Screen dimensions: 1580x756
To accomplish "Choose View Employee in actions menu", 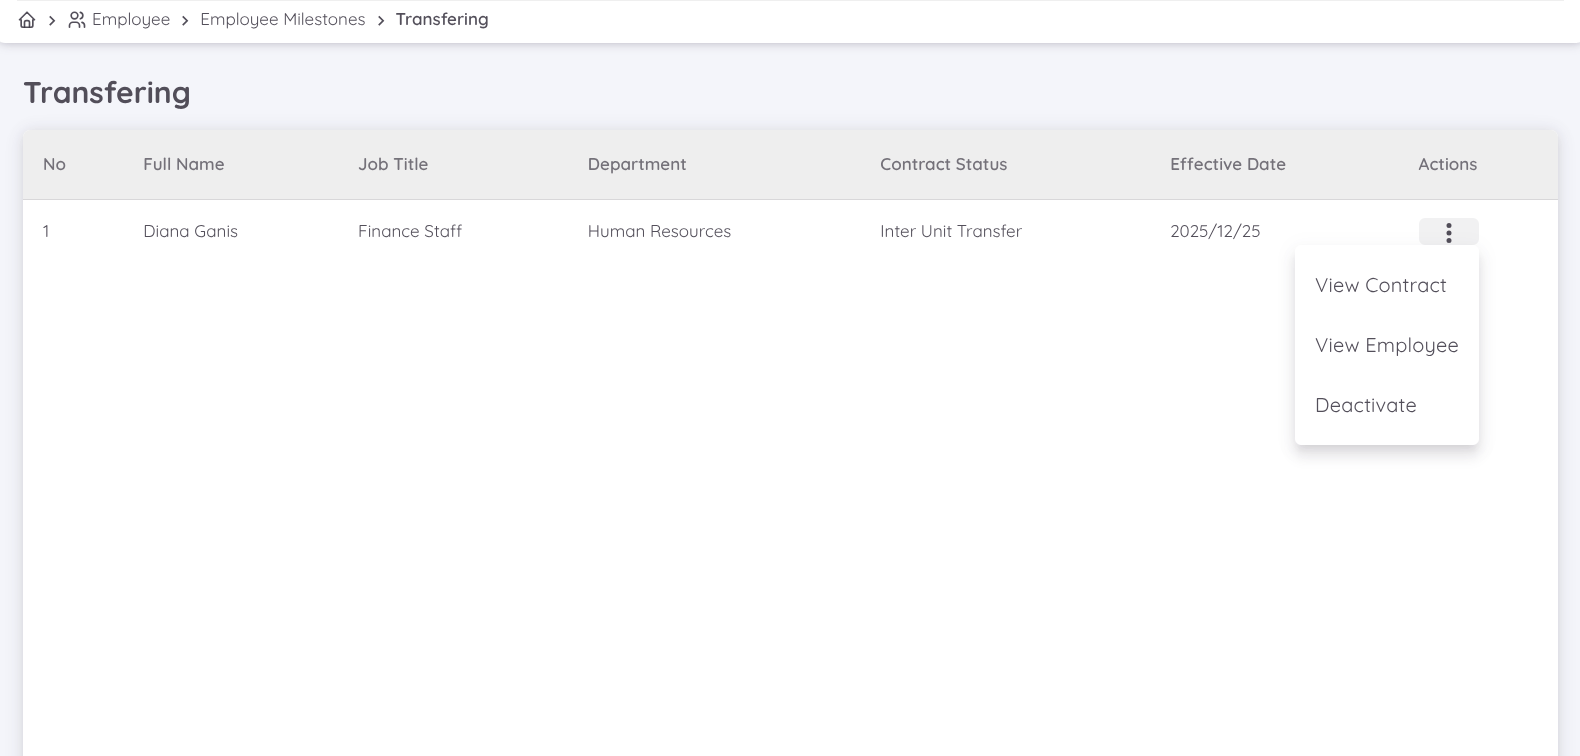I will 1386,346.
